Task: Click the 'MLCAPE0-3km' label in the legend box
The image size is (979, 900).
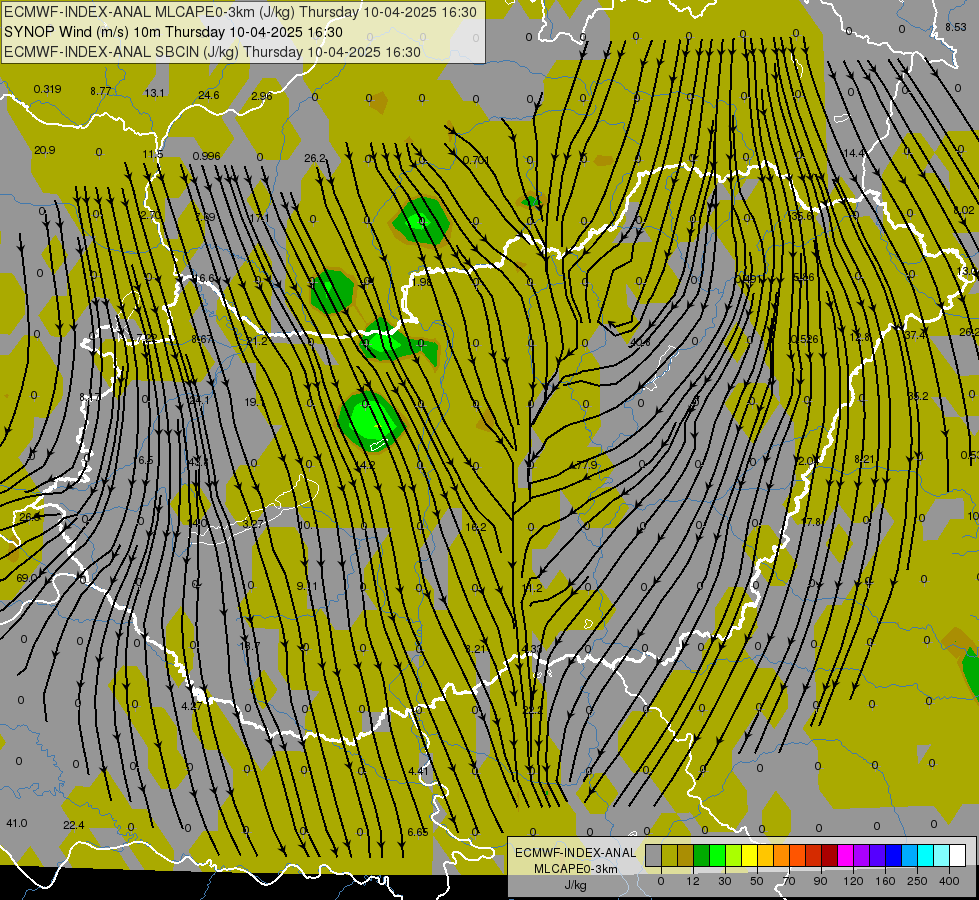Action: [x=576, y=869]
